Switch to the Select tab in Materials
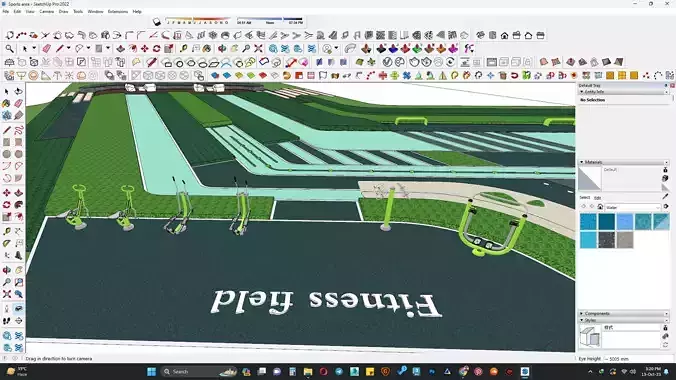Viewport: 676px width, 380px height. 585,198
